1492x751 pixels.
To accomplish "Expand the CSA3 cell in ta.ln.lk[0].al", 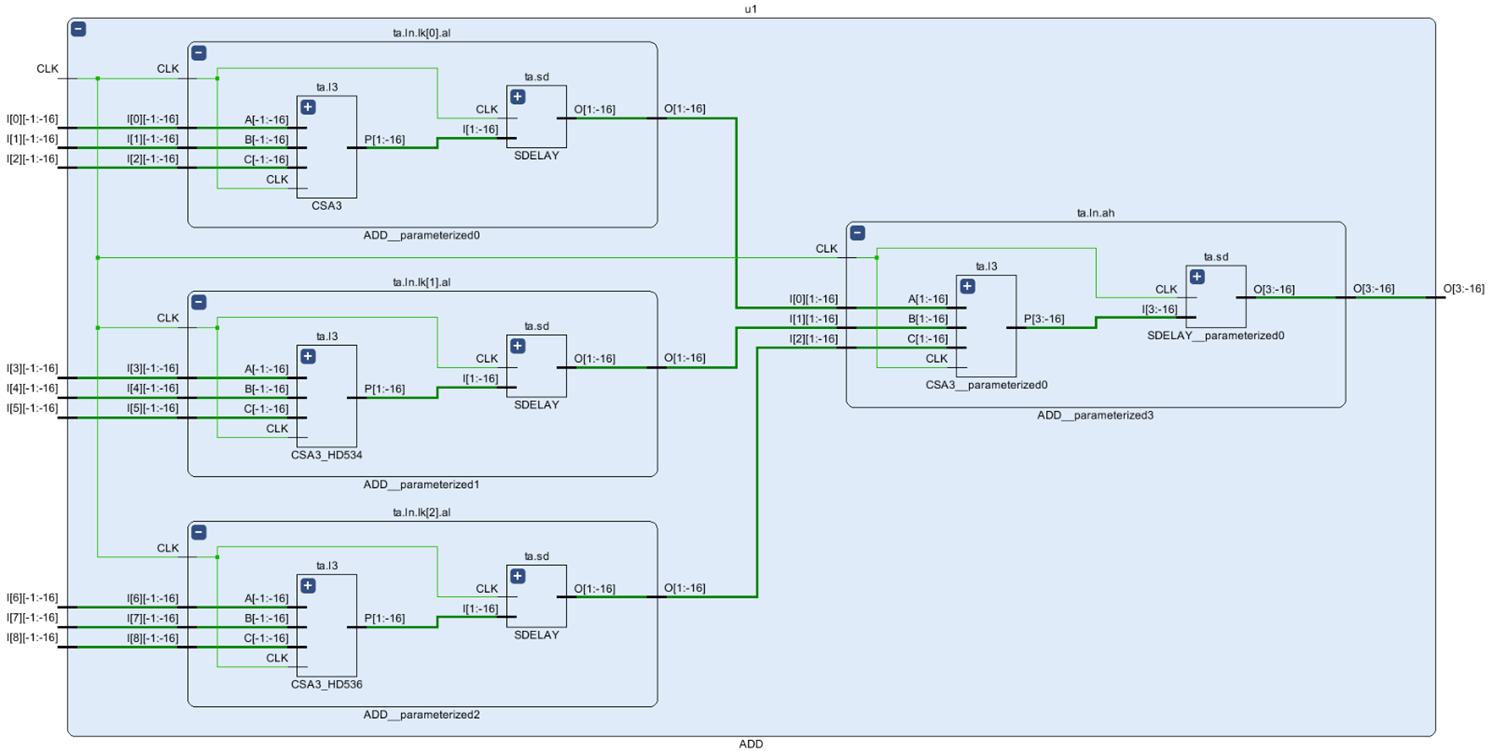I will [307, 106].
